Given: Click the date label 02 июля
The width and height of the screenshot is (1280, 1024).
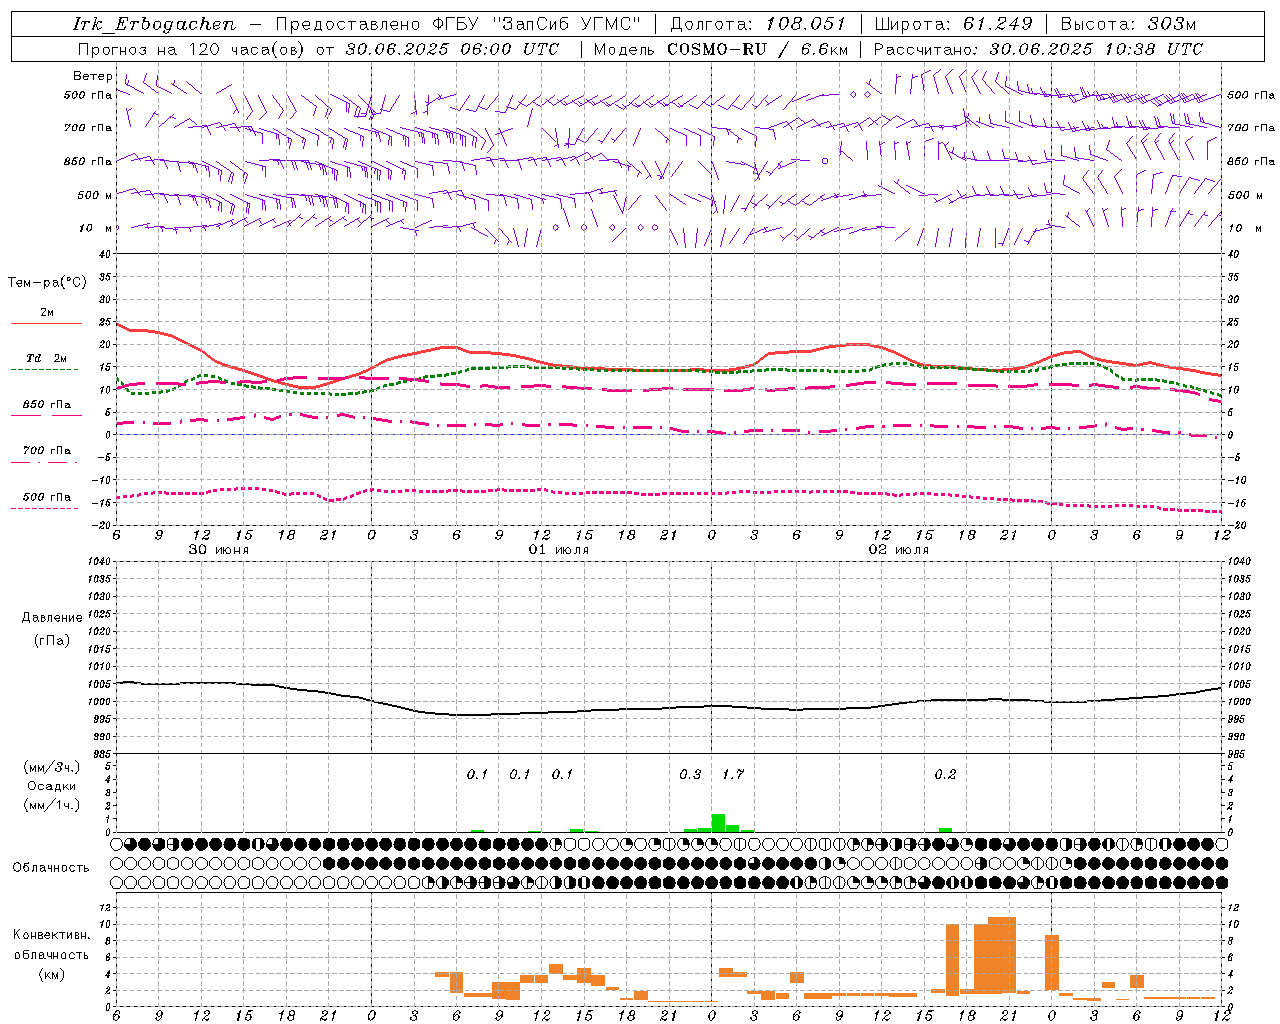Looking at the screenshot, I should coord(899,550).
